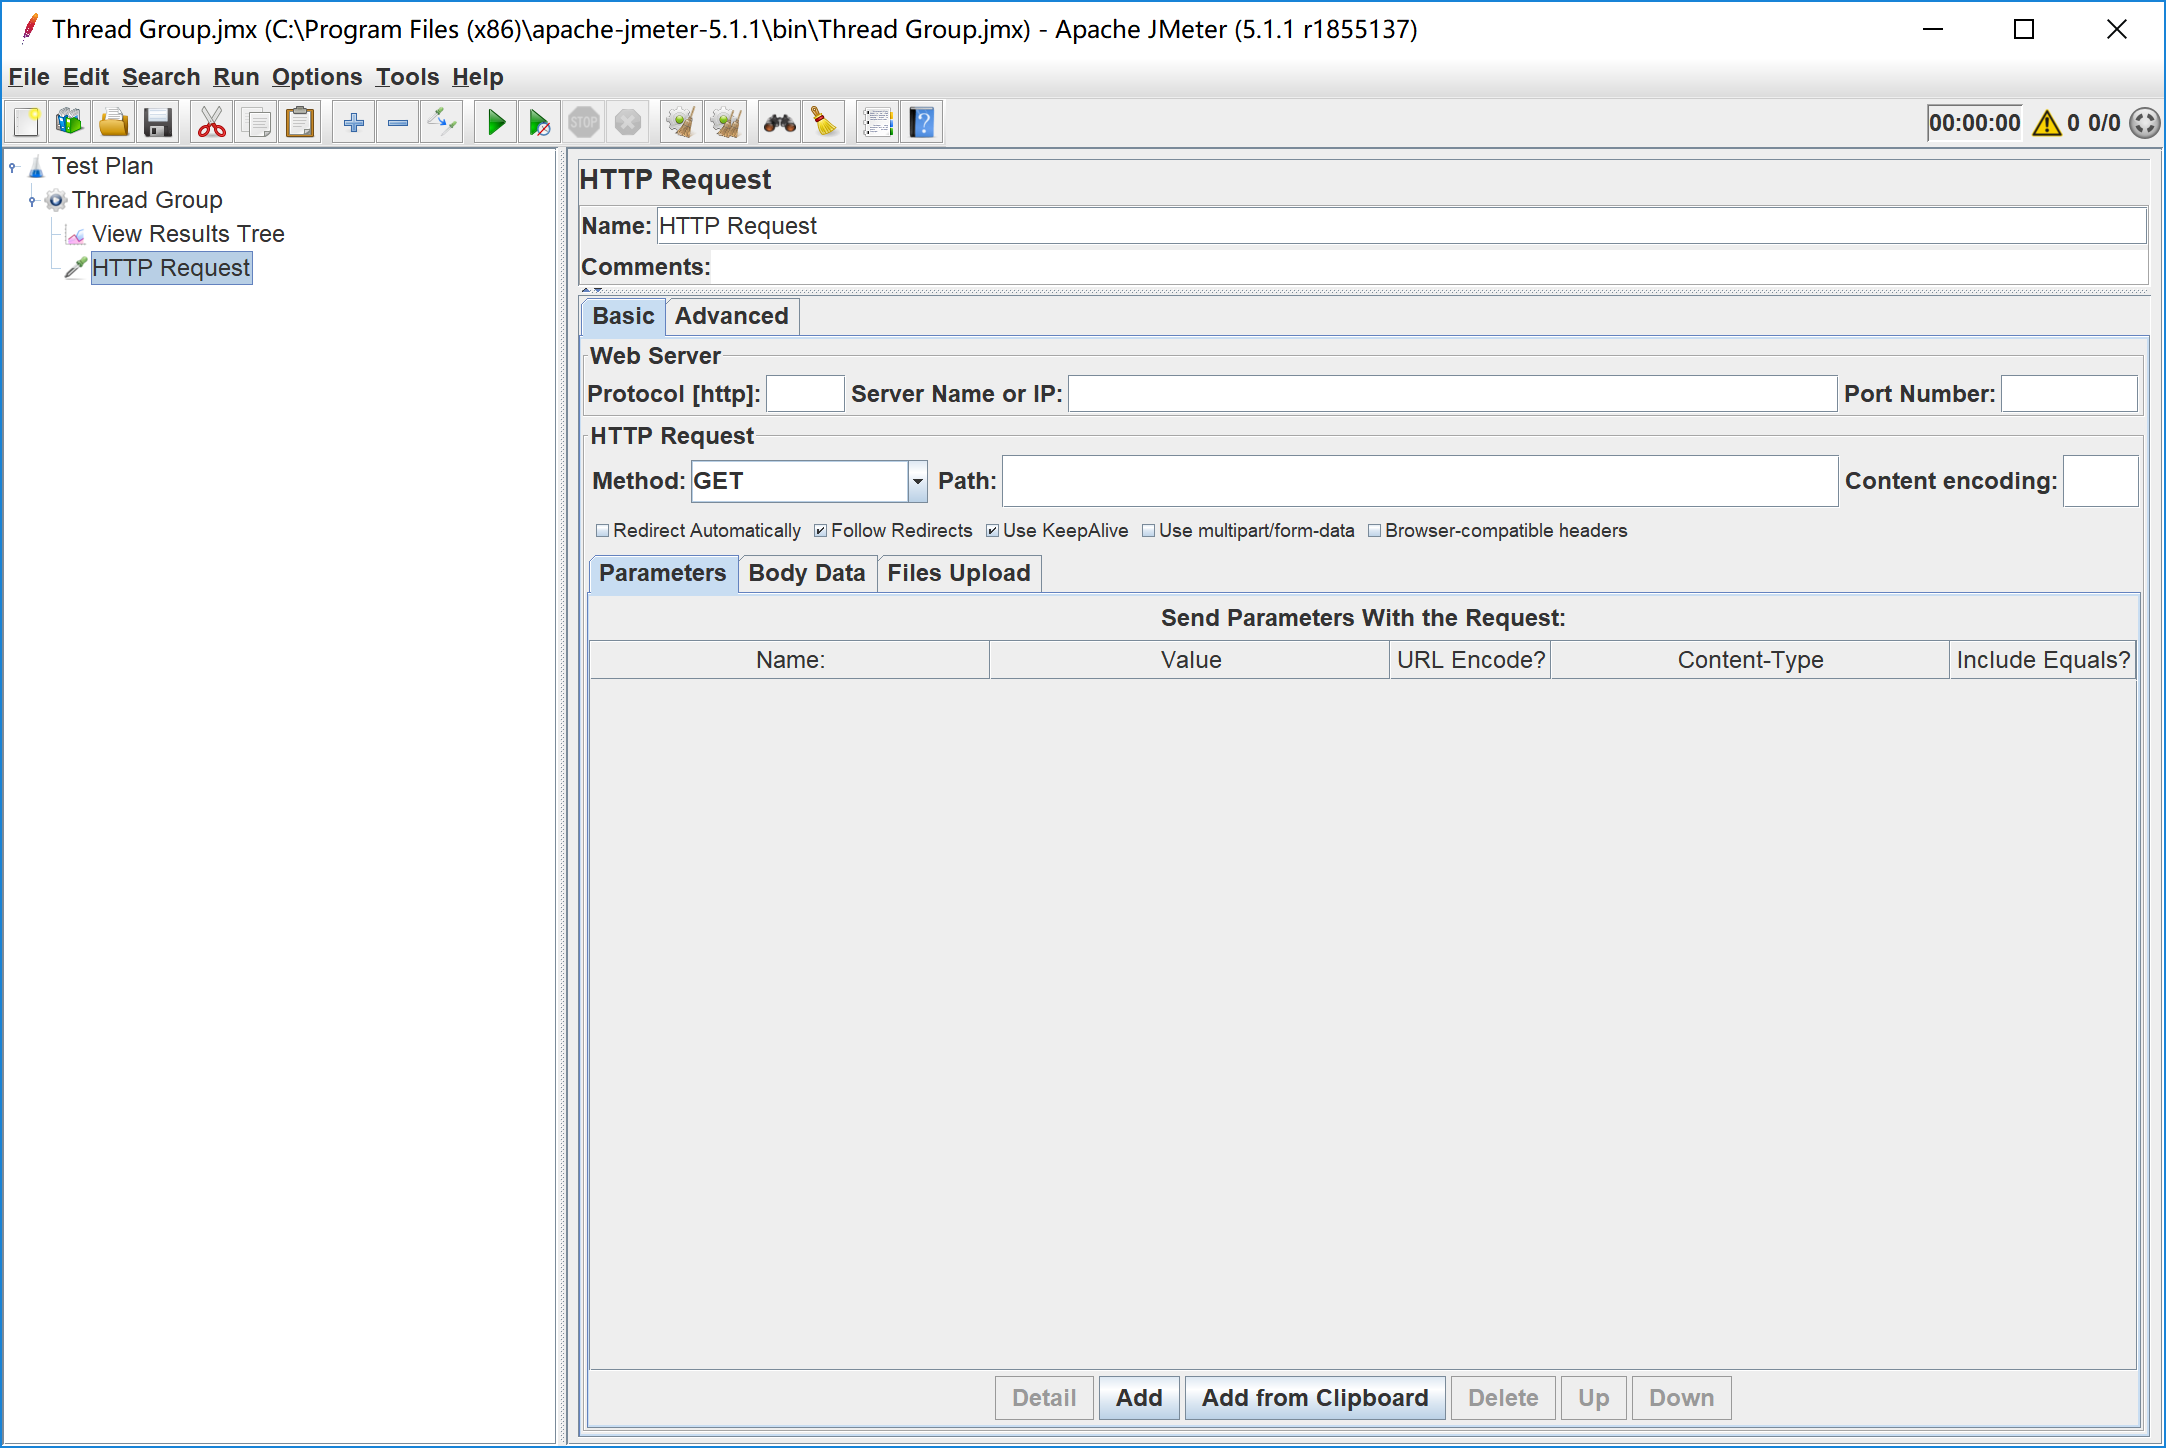This screenshot has height=1448, width=2166.
Task: Click Add from Clipboard button
Action: (1315, 1398)
